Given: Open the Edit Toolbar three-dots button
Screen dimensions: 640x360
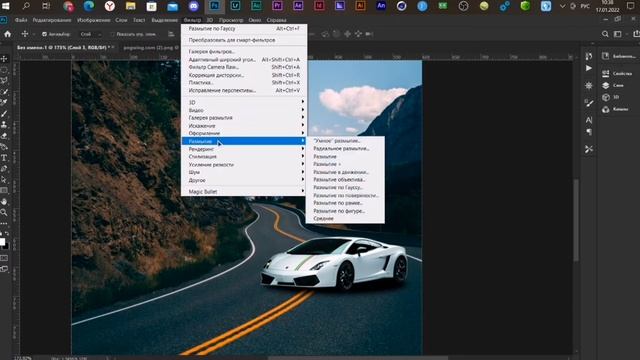Looking at the screenshot, I should point(4,224).
